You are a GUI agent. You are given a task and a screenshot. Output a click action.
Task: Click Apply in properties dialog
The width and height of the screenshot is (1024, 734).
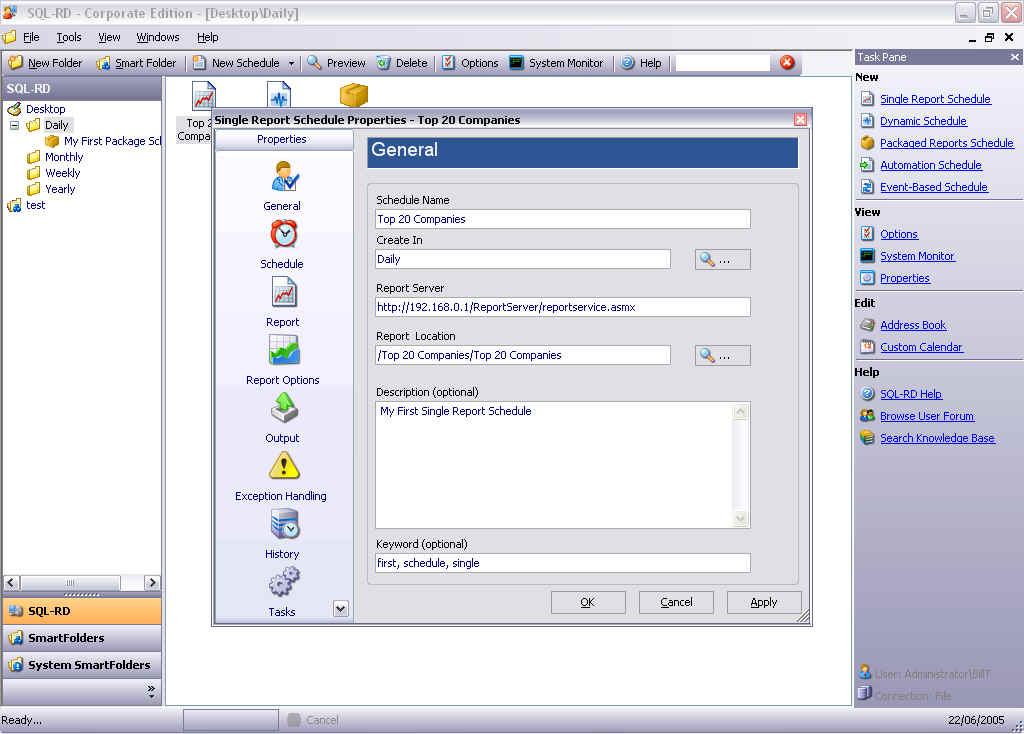click(x=763, y=602)
